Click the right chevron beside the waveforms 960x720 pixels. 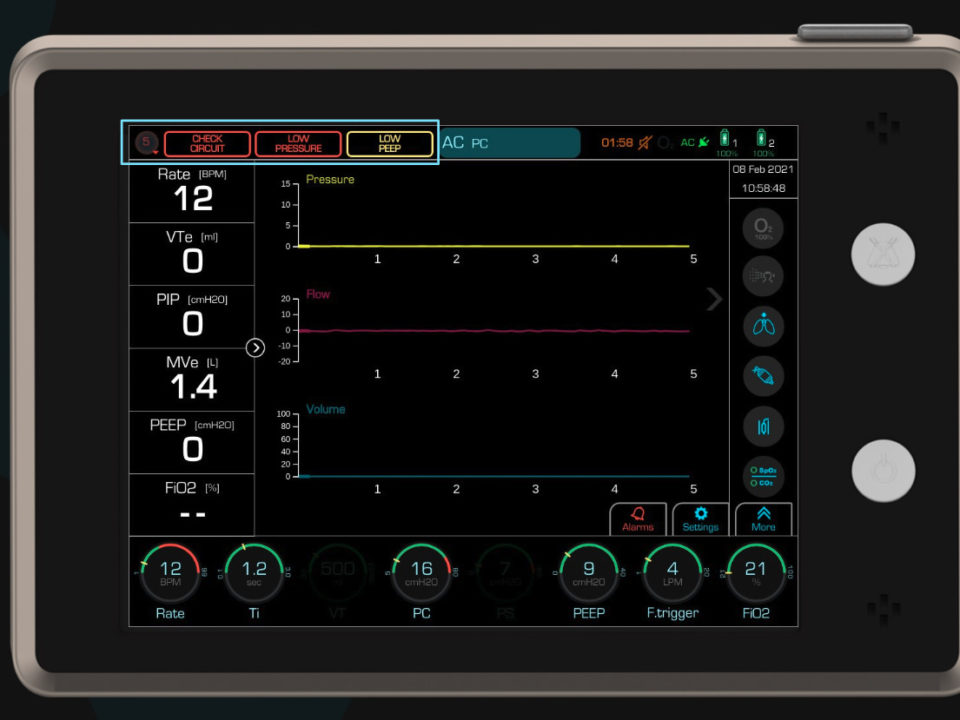[714, 299]
